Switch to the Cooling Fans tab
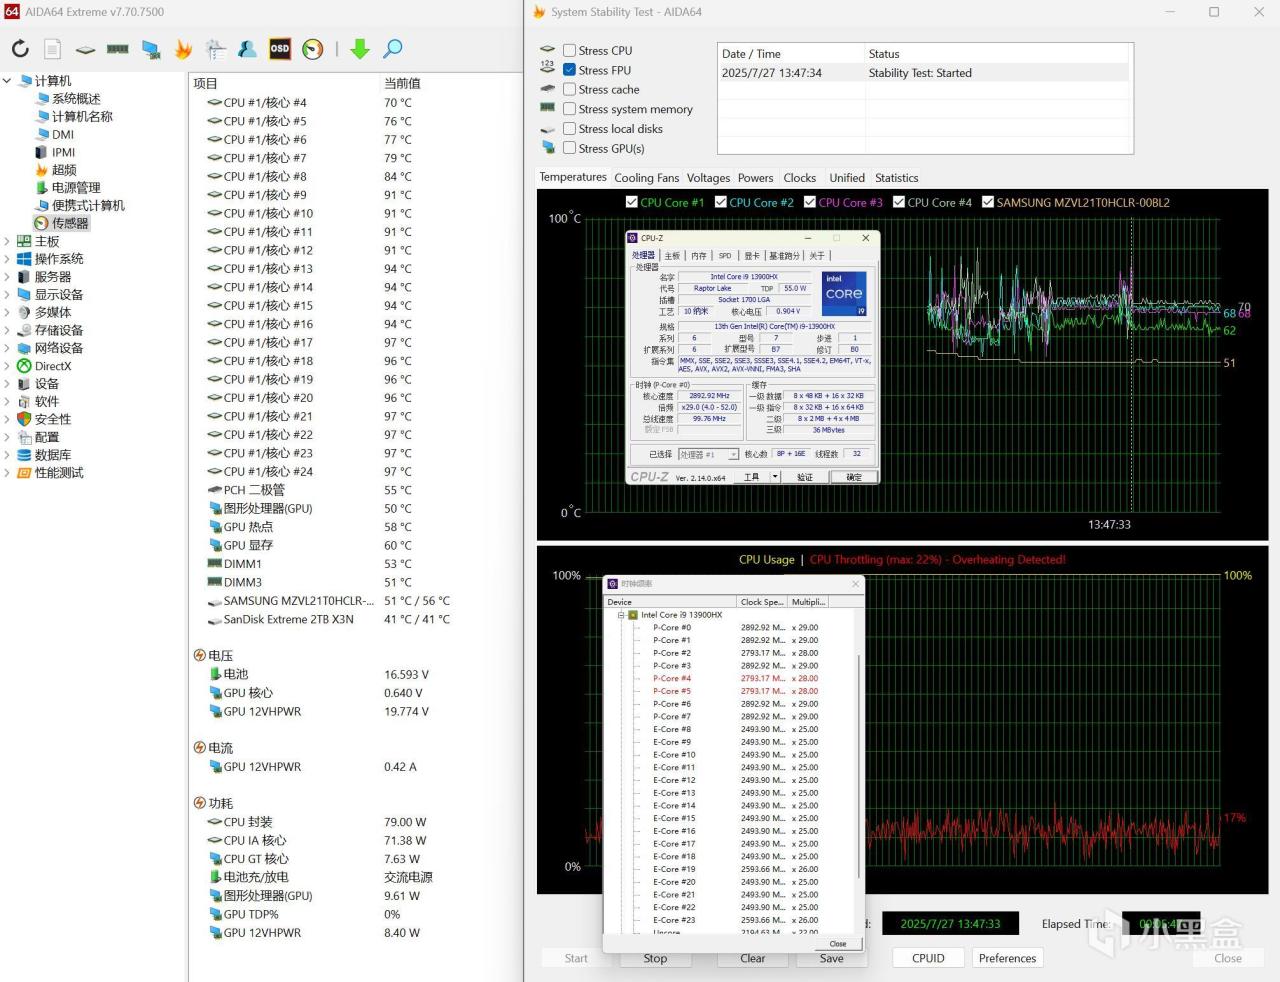 point(646,178)
